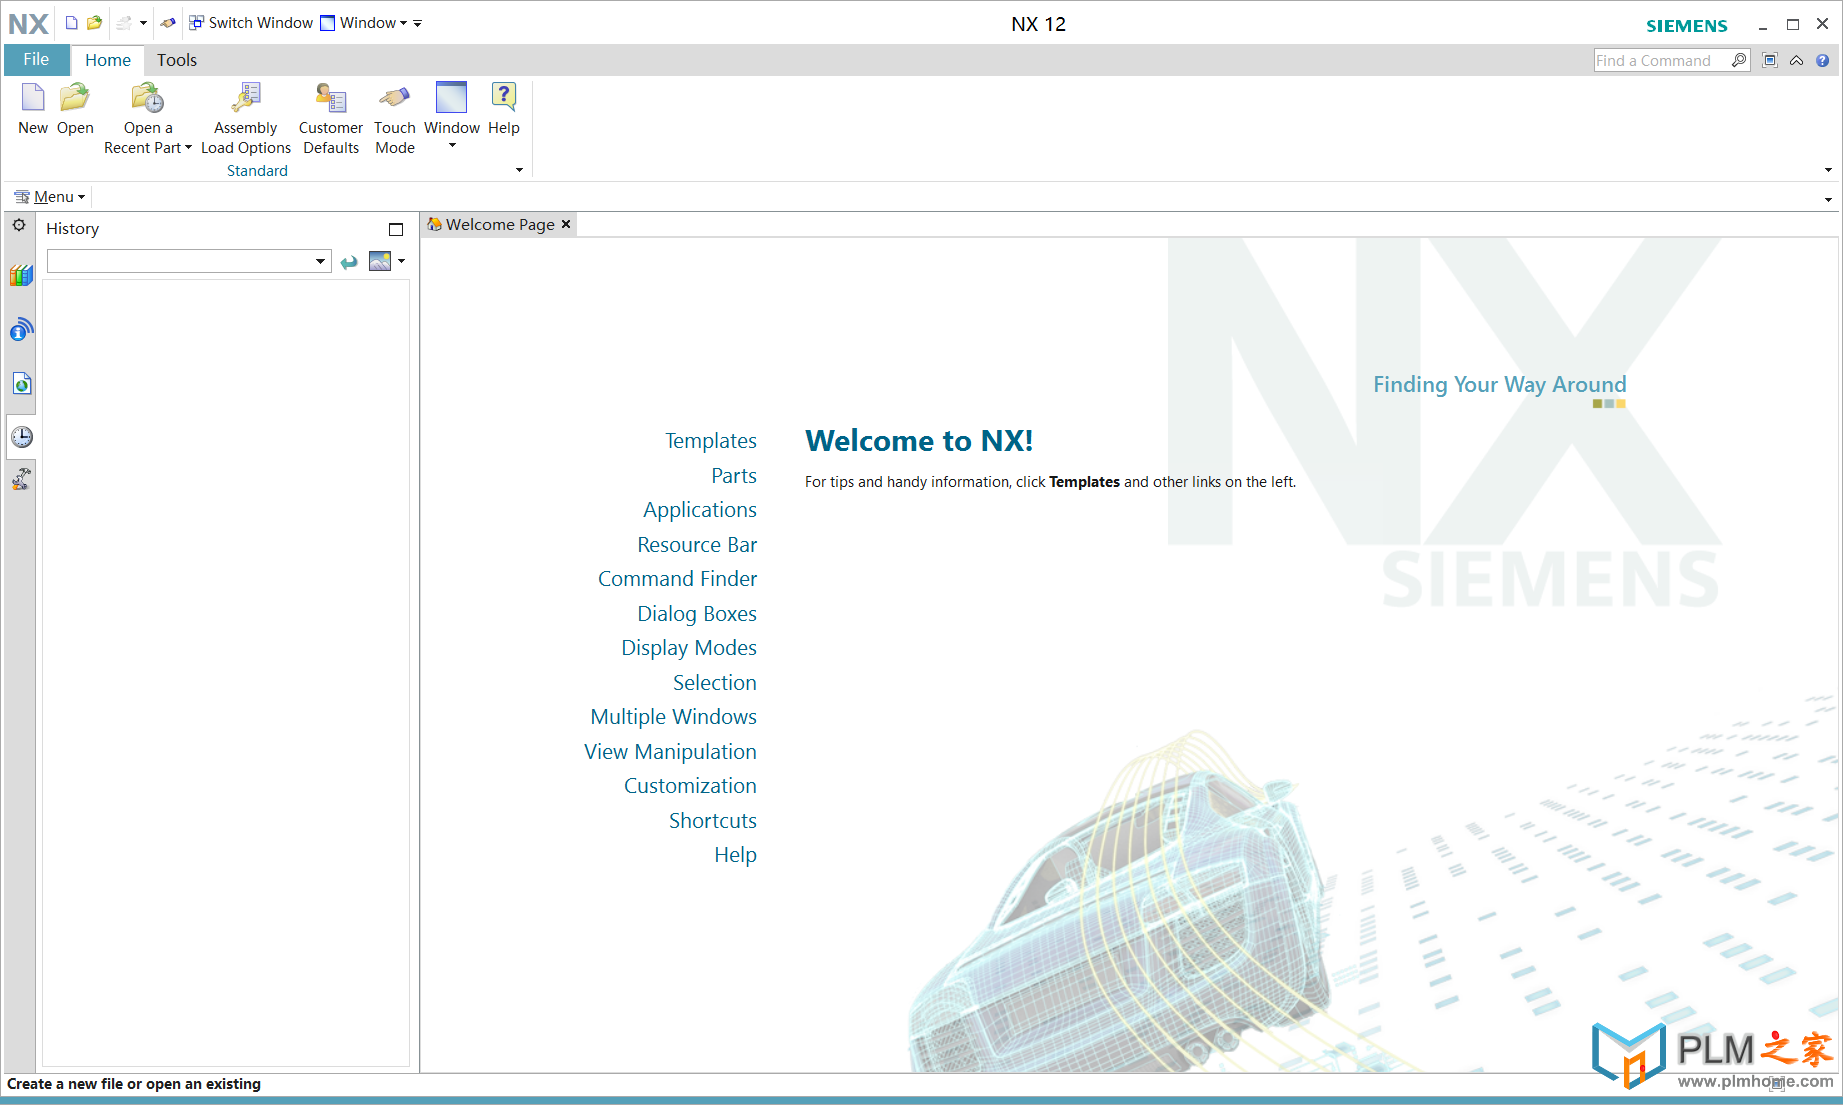Open the Window ribbon dropdown button
This screenshot has width=1843, height=1105.
tap(452, 117)
